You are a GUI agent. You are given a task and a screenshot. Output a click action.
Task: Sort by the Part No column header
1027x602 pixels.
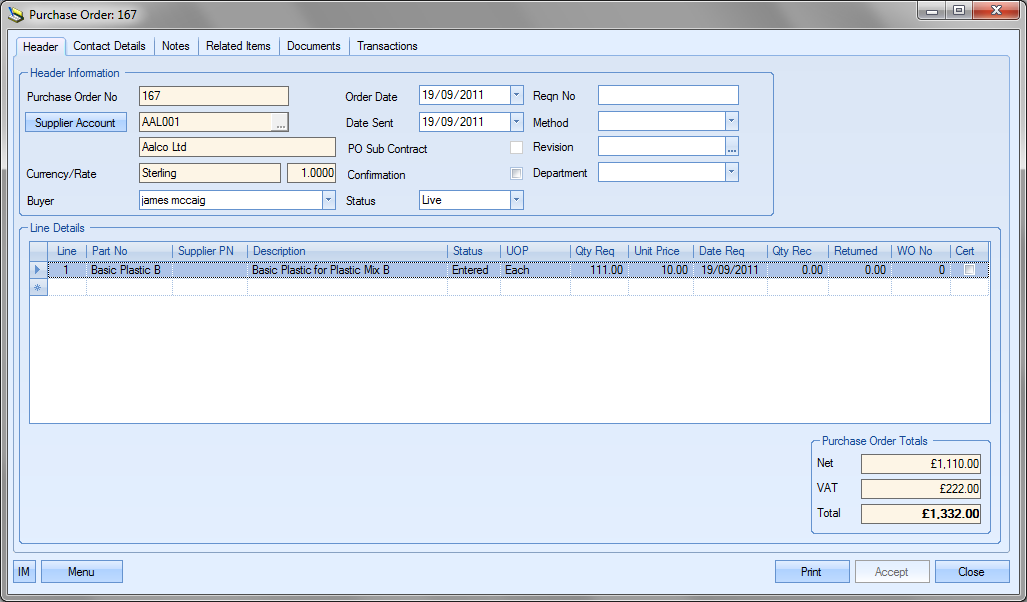(129, 251)
